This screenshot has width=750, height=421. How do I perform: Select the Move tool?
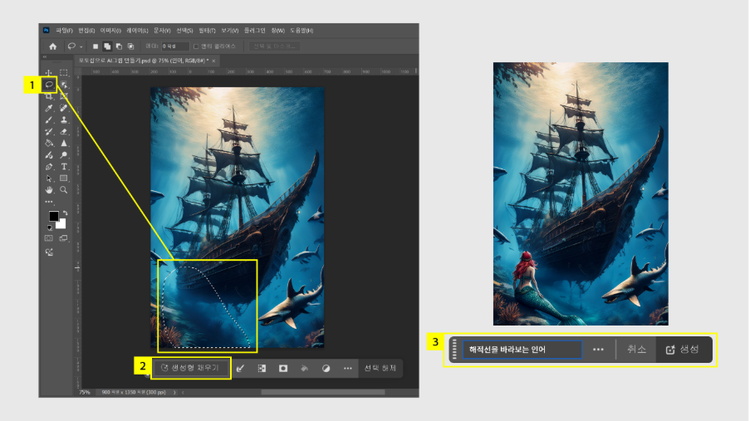(49, 73)
